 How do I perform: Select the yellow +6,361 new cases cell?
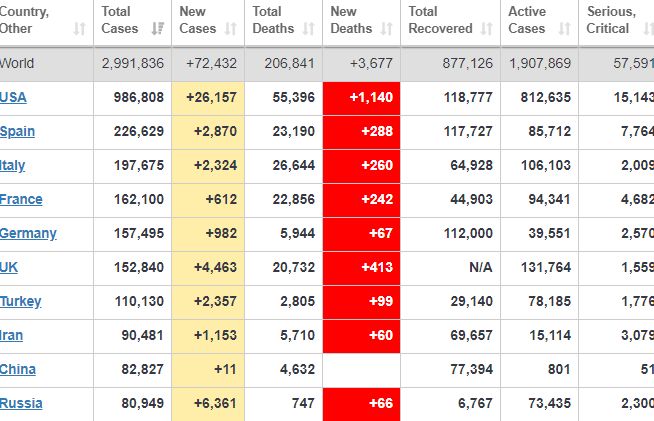[208, 403]
